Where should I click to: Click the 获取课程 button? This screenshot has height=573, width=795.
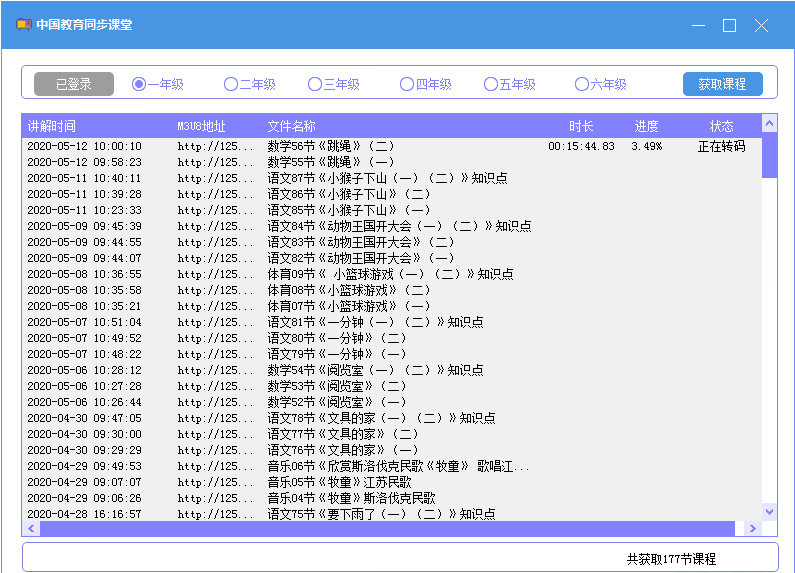[722, 84]
